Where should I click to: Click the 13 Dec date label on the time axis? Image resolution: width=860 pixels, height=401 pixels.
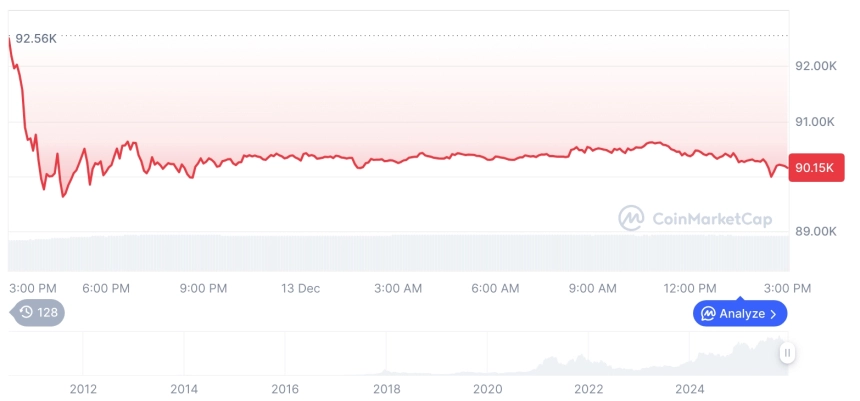click(300, 289)
